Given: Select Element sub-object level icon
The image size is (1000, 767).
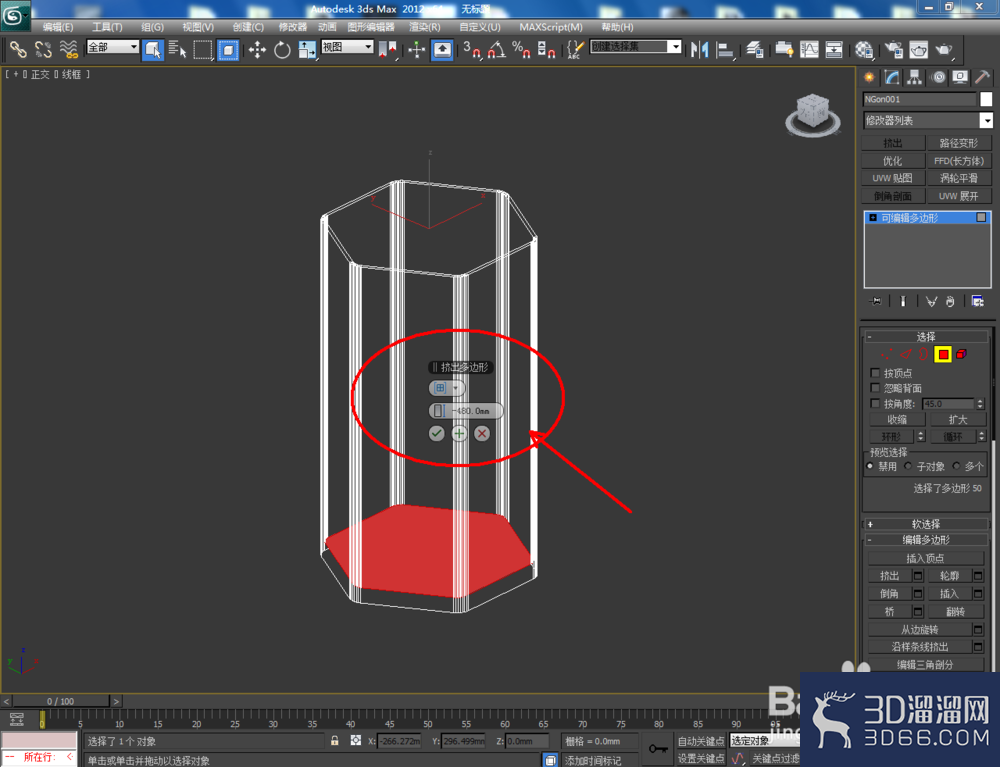Looking at the screenshot, I should coord(961,354).
